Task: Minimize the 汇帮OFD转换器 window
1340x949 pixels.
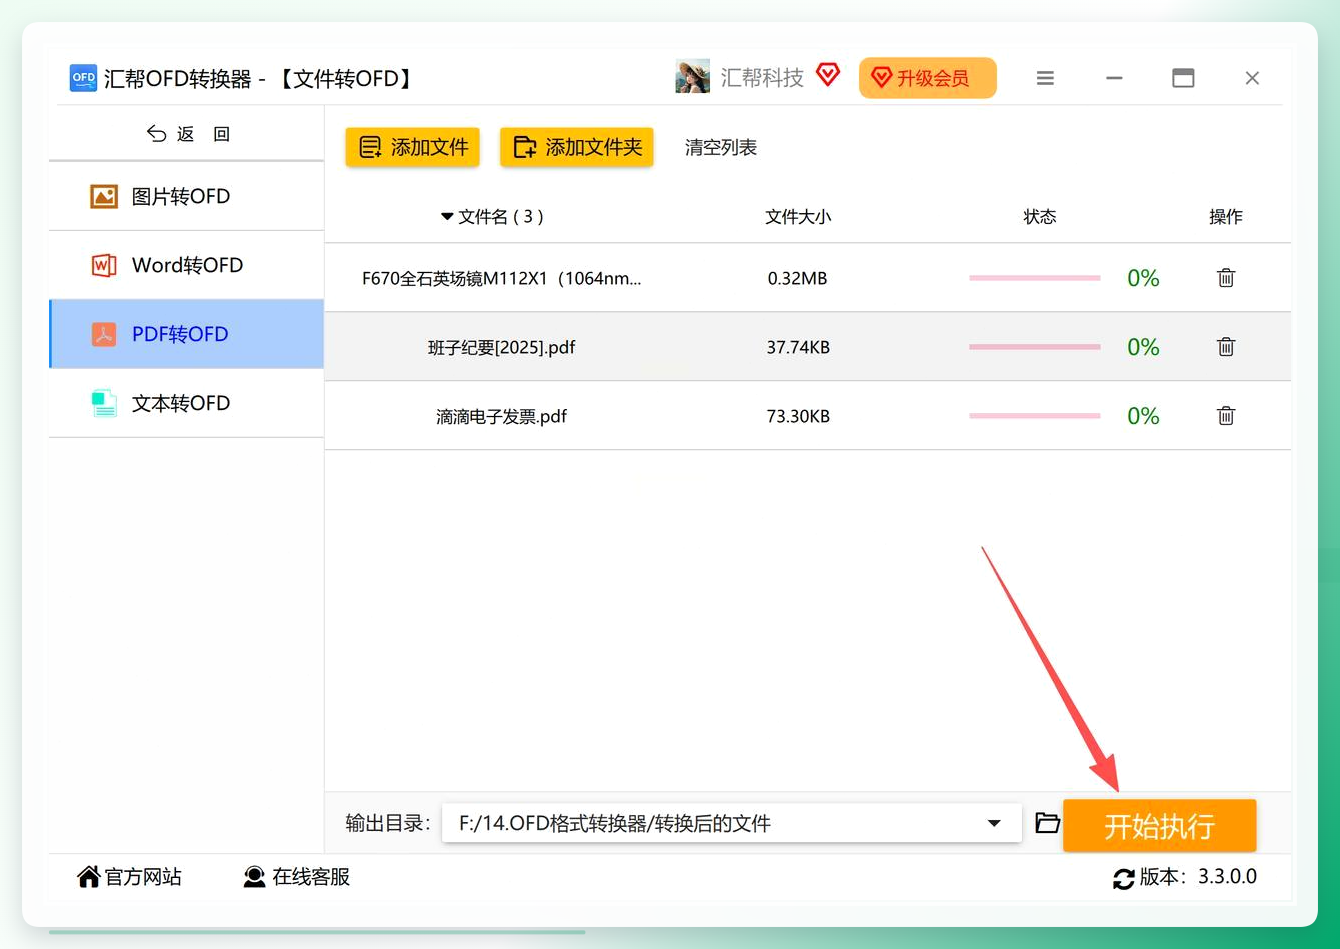Action: [1114, 78]
